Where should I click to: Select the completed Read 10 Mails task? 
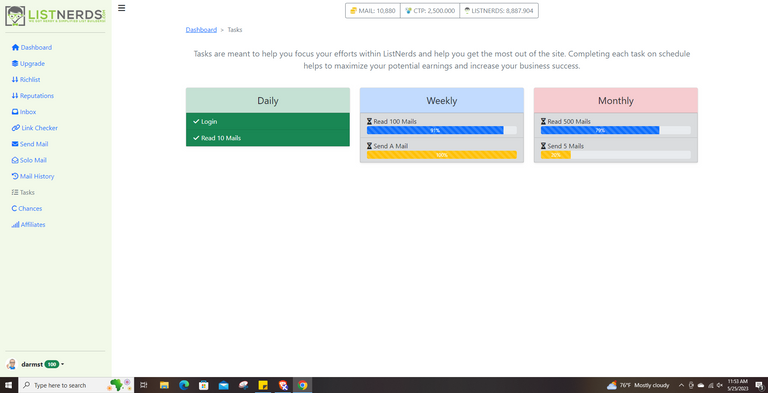pyautogui.click(x=268, y=138)
